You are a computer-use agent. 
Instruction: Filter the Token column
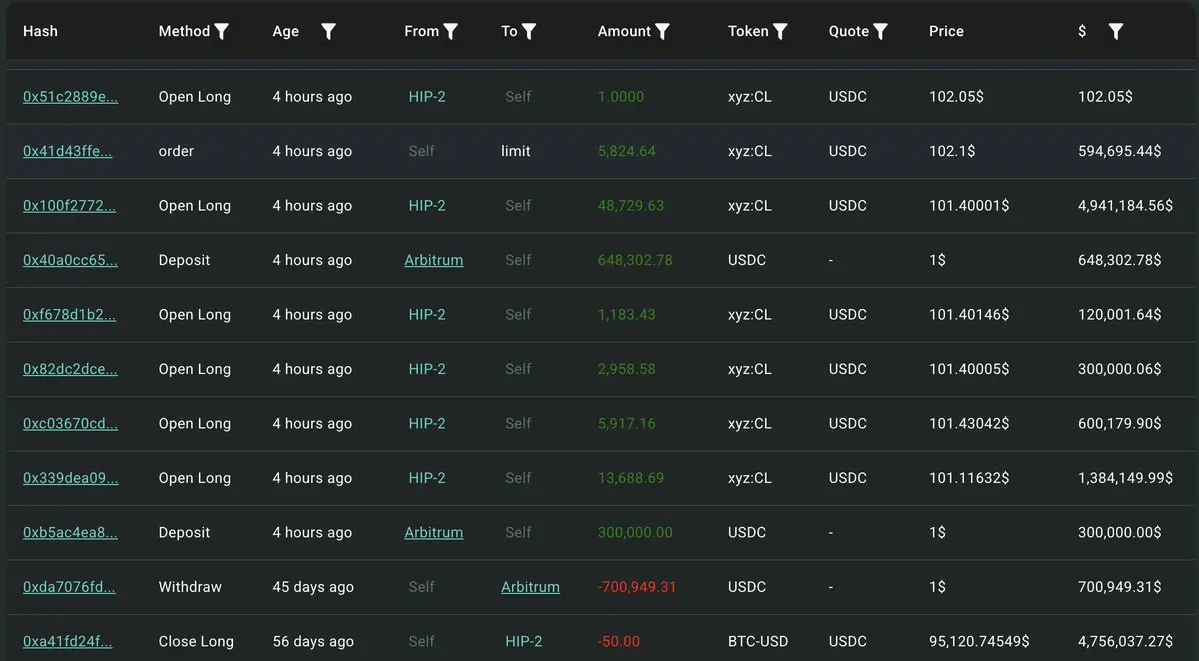pos(780,32)
